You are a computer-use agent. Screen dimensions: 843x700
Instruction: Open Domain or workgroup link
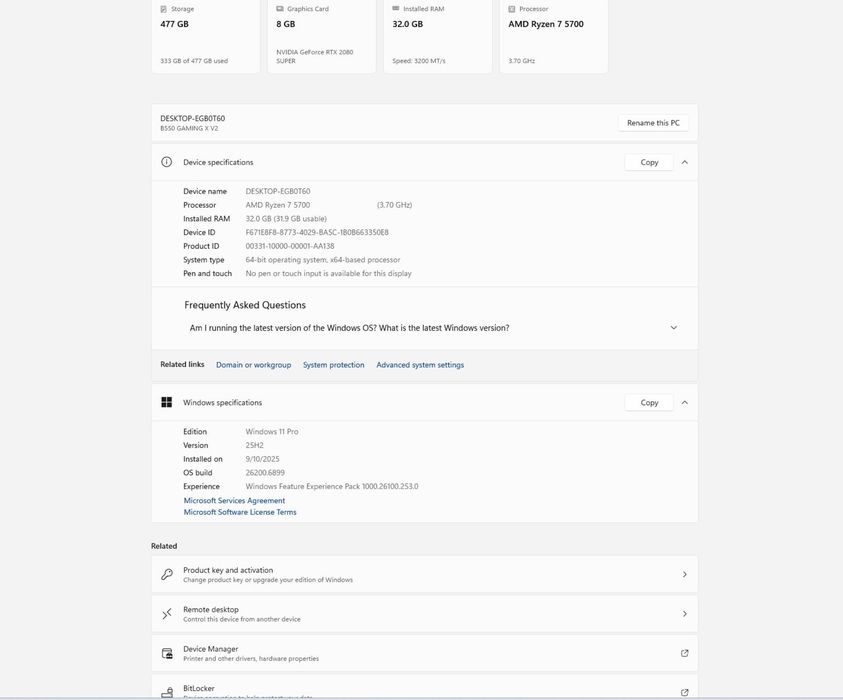click(x=253, y=365)
